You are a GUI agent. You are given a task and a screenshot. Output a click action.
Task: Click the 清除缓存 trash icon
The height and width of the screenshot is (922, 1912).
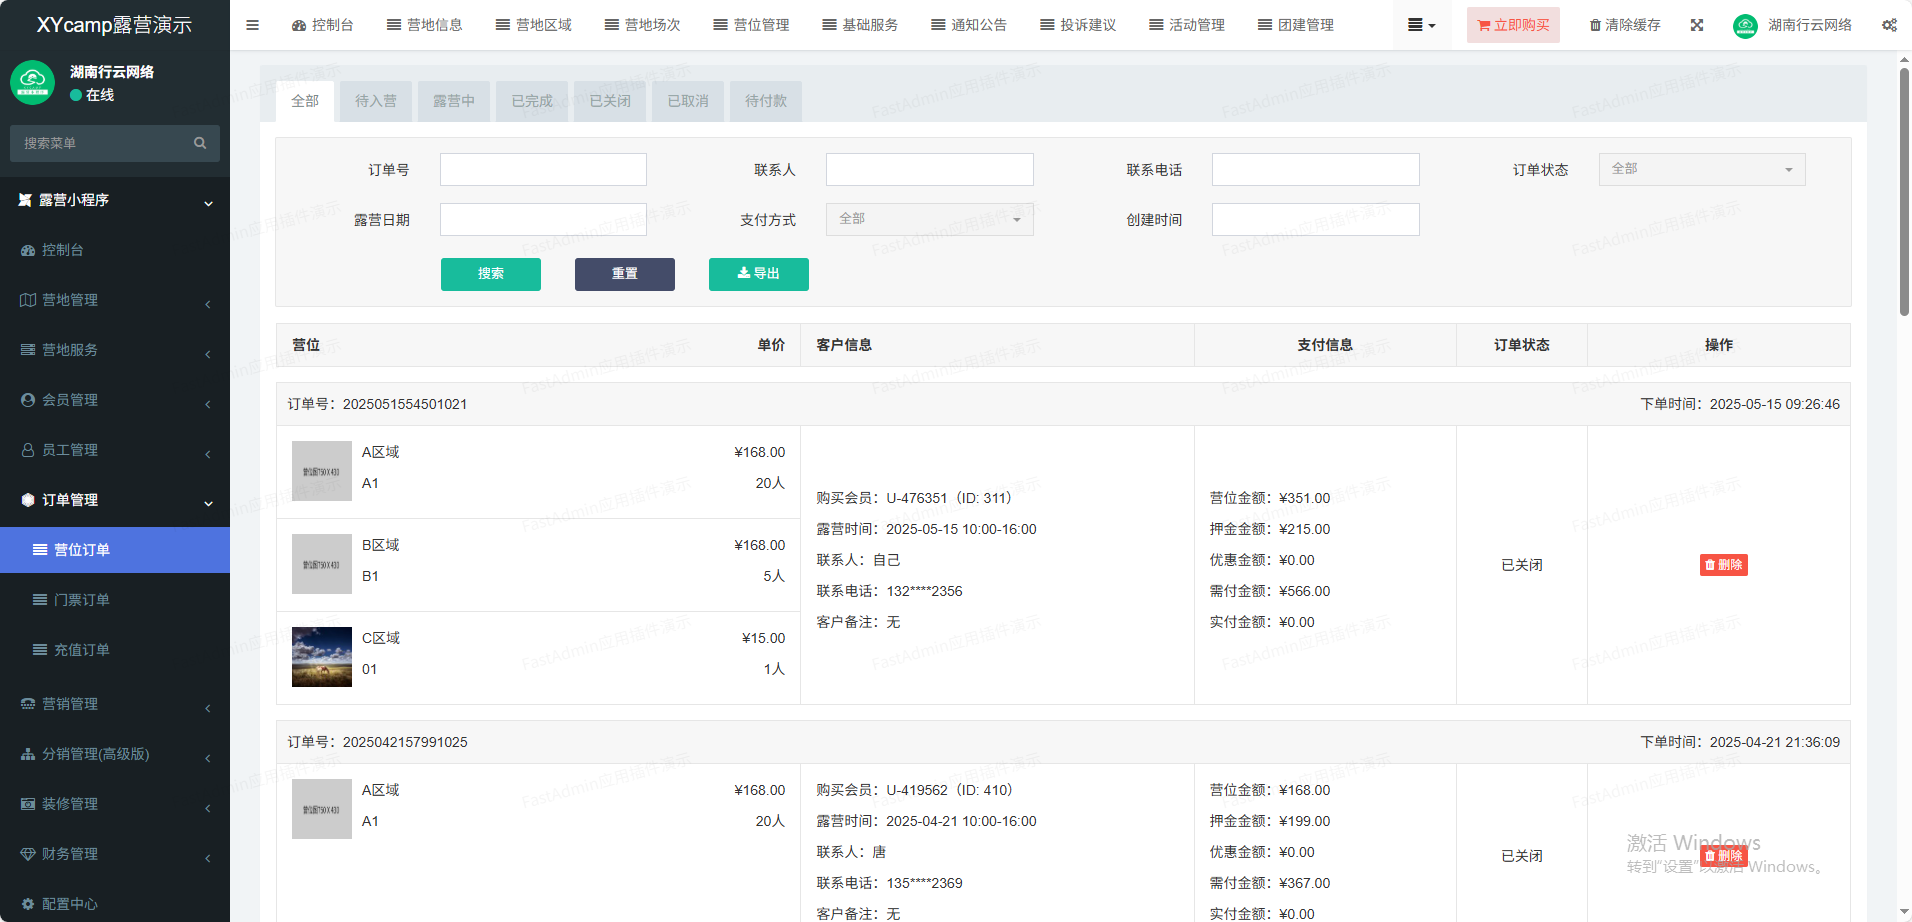click(x=1595, y=25)
